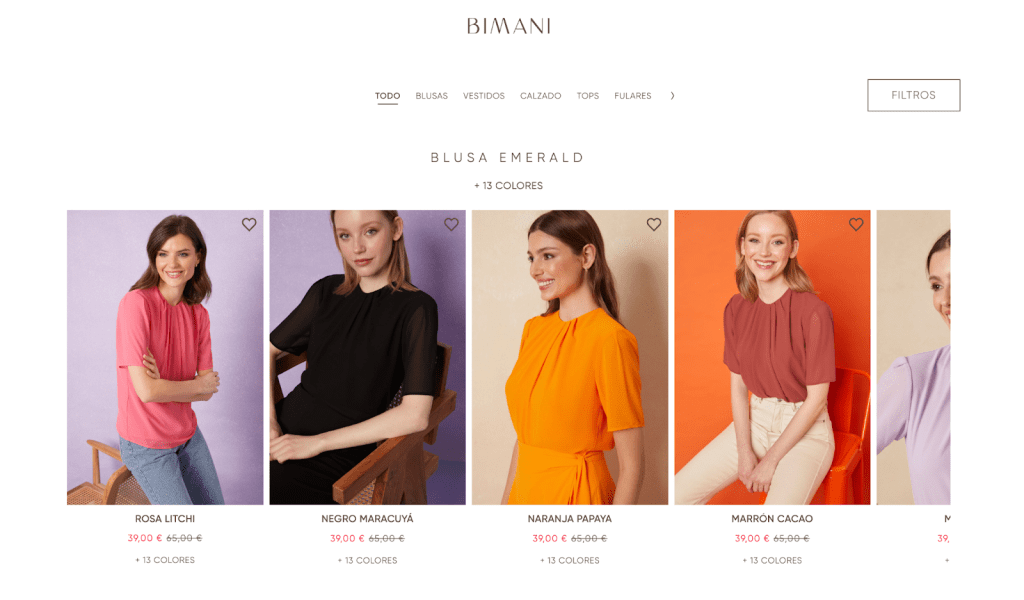Favorite the Rosa Litchi blouse with heart icon
This screenshot has height=600, width=1024.
(249, 225)
